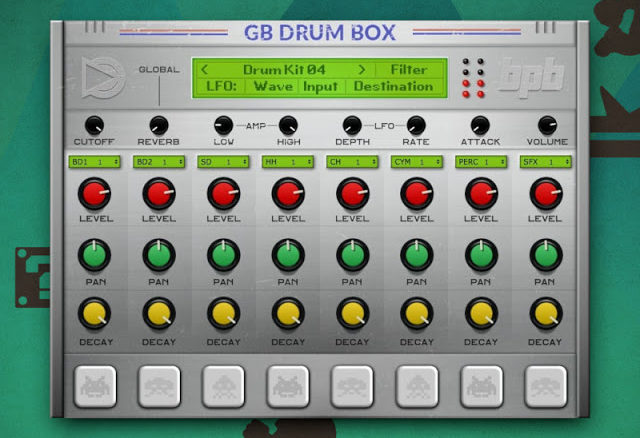Tap the invader pad under the CYM column
Screen dimensions: 640x438
[x=417, y=386]
